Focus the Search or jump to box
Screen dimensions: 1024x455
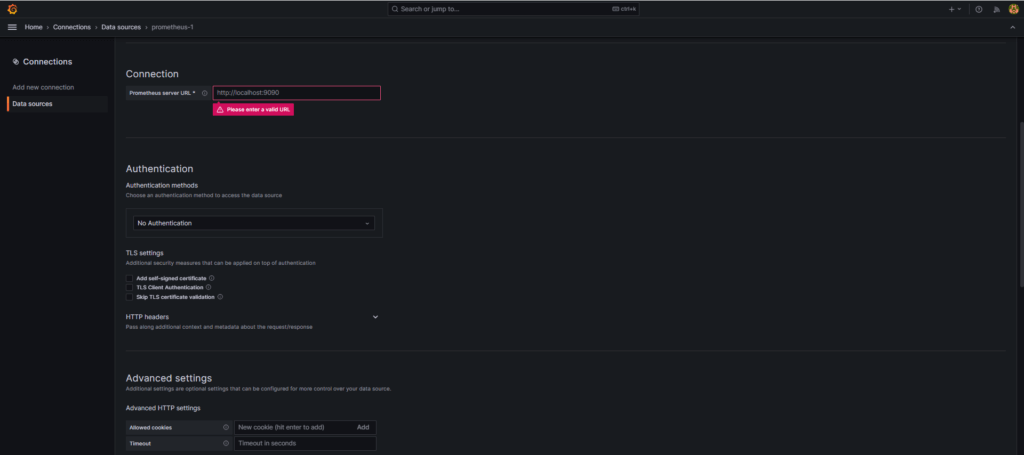[x=515, y=9]
